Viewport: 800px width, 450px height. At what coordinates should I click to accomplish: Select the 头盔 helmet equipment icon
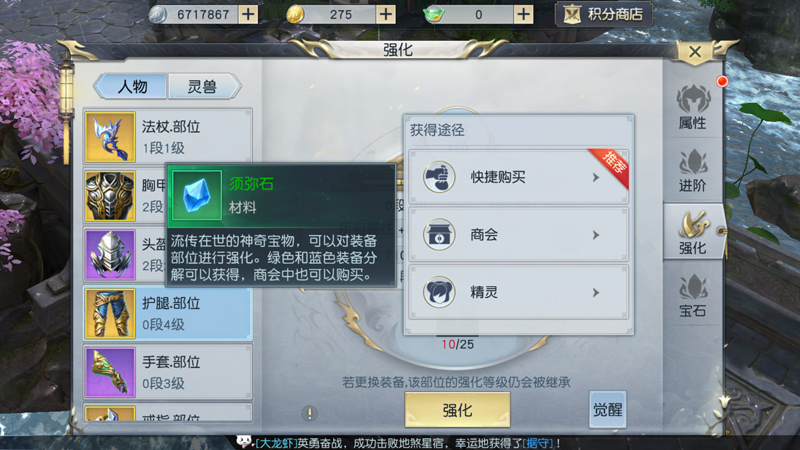pyautogui.click(x=110, y=255)
